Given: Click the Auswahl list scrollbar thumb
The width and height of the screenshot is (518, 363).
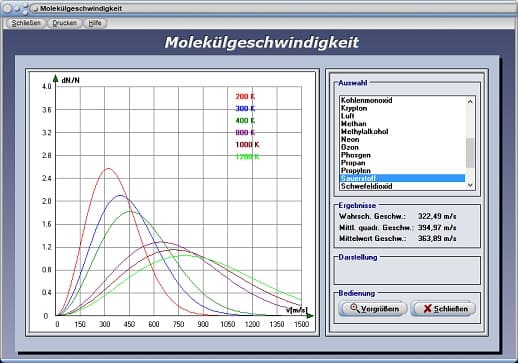Looking at the screenshot, I should [x=470, y=153].
